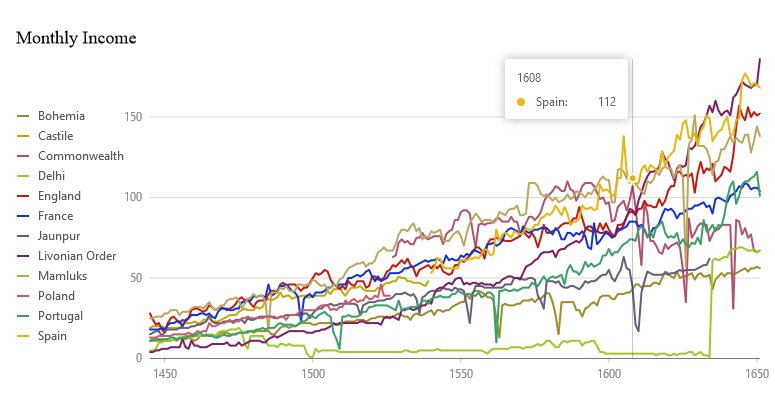Toggle Commonwealth legend entry
The height and width of the screenshot is (404, 775).
[81, 156]
